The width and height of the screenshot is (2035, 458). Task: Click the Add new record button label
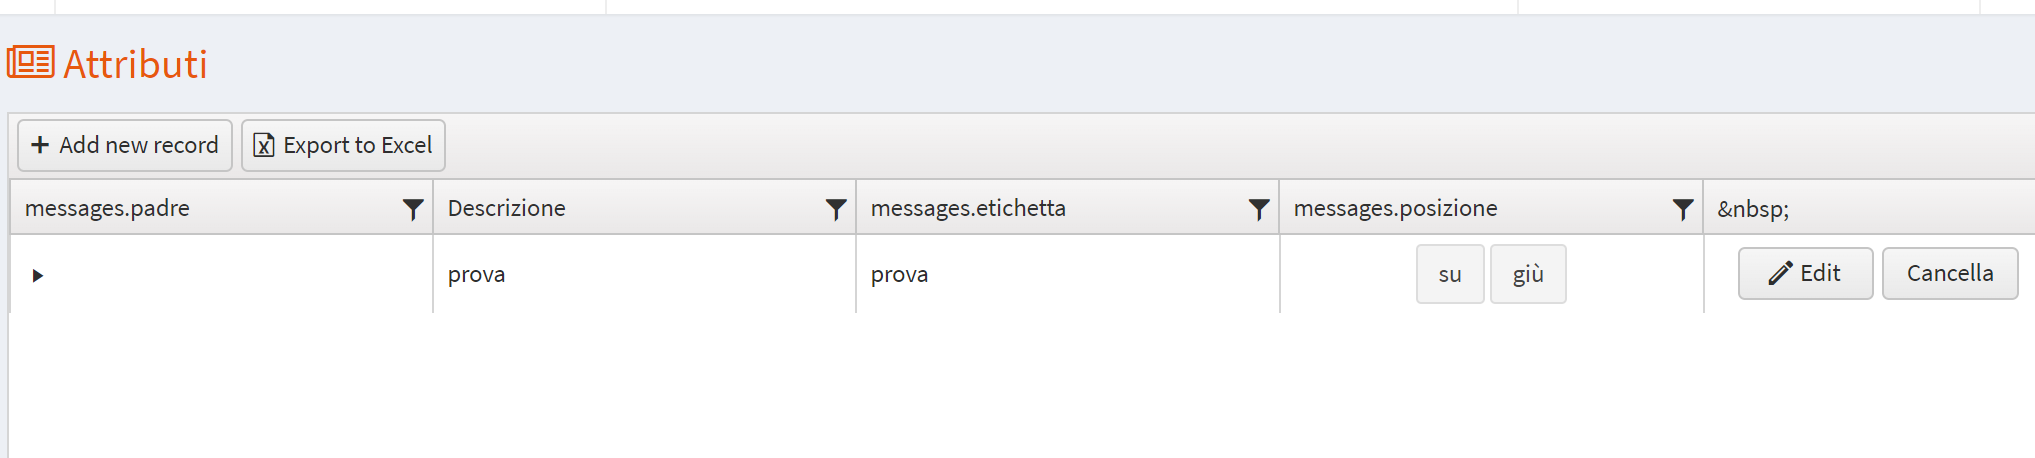[138, 145]
